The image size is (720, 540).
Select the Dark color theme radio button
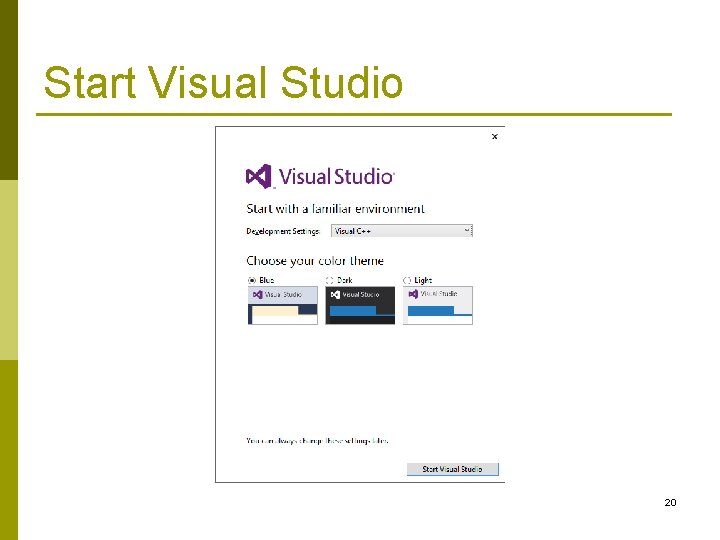329,280
